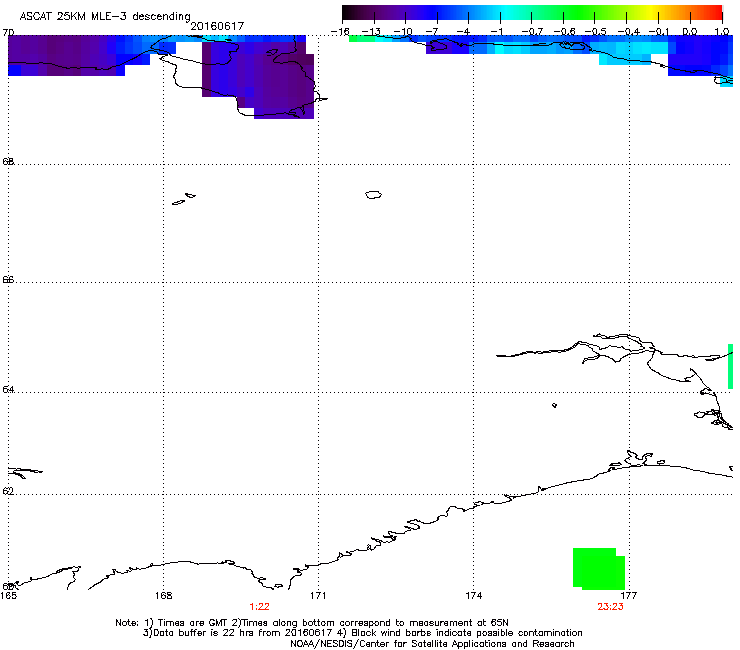The height and width of the screenshot is (650, 740).
Task: Click the yellow section of the color scale
Action: pyautogui.click(x=651, y=12)
